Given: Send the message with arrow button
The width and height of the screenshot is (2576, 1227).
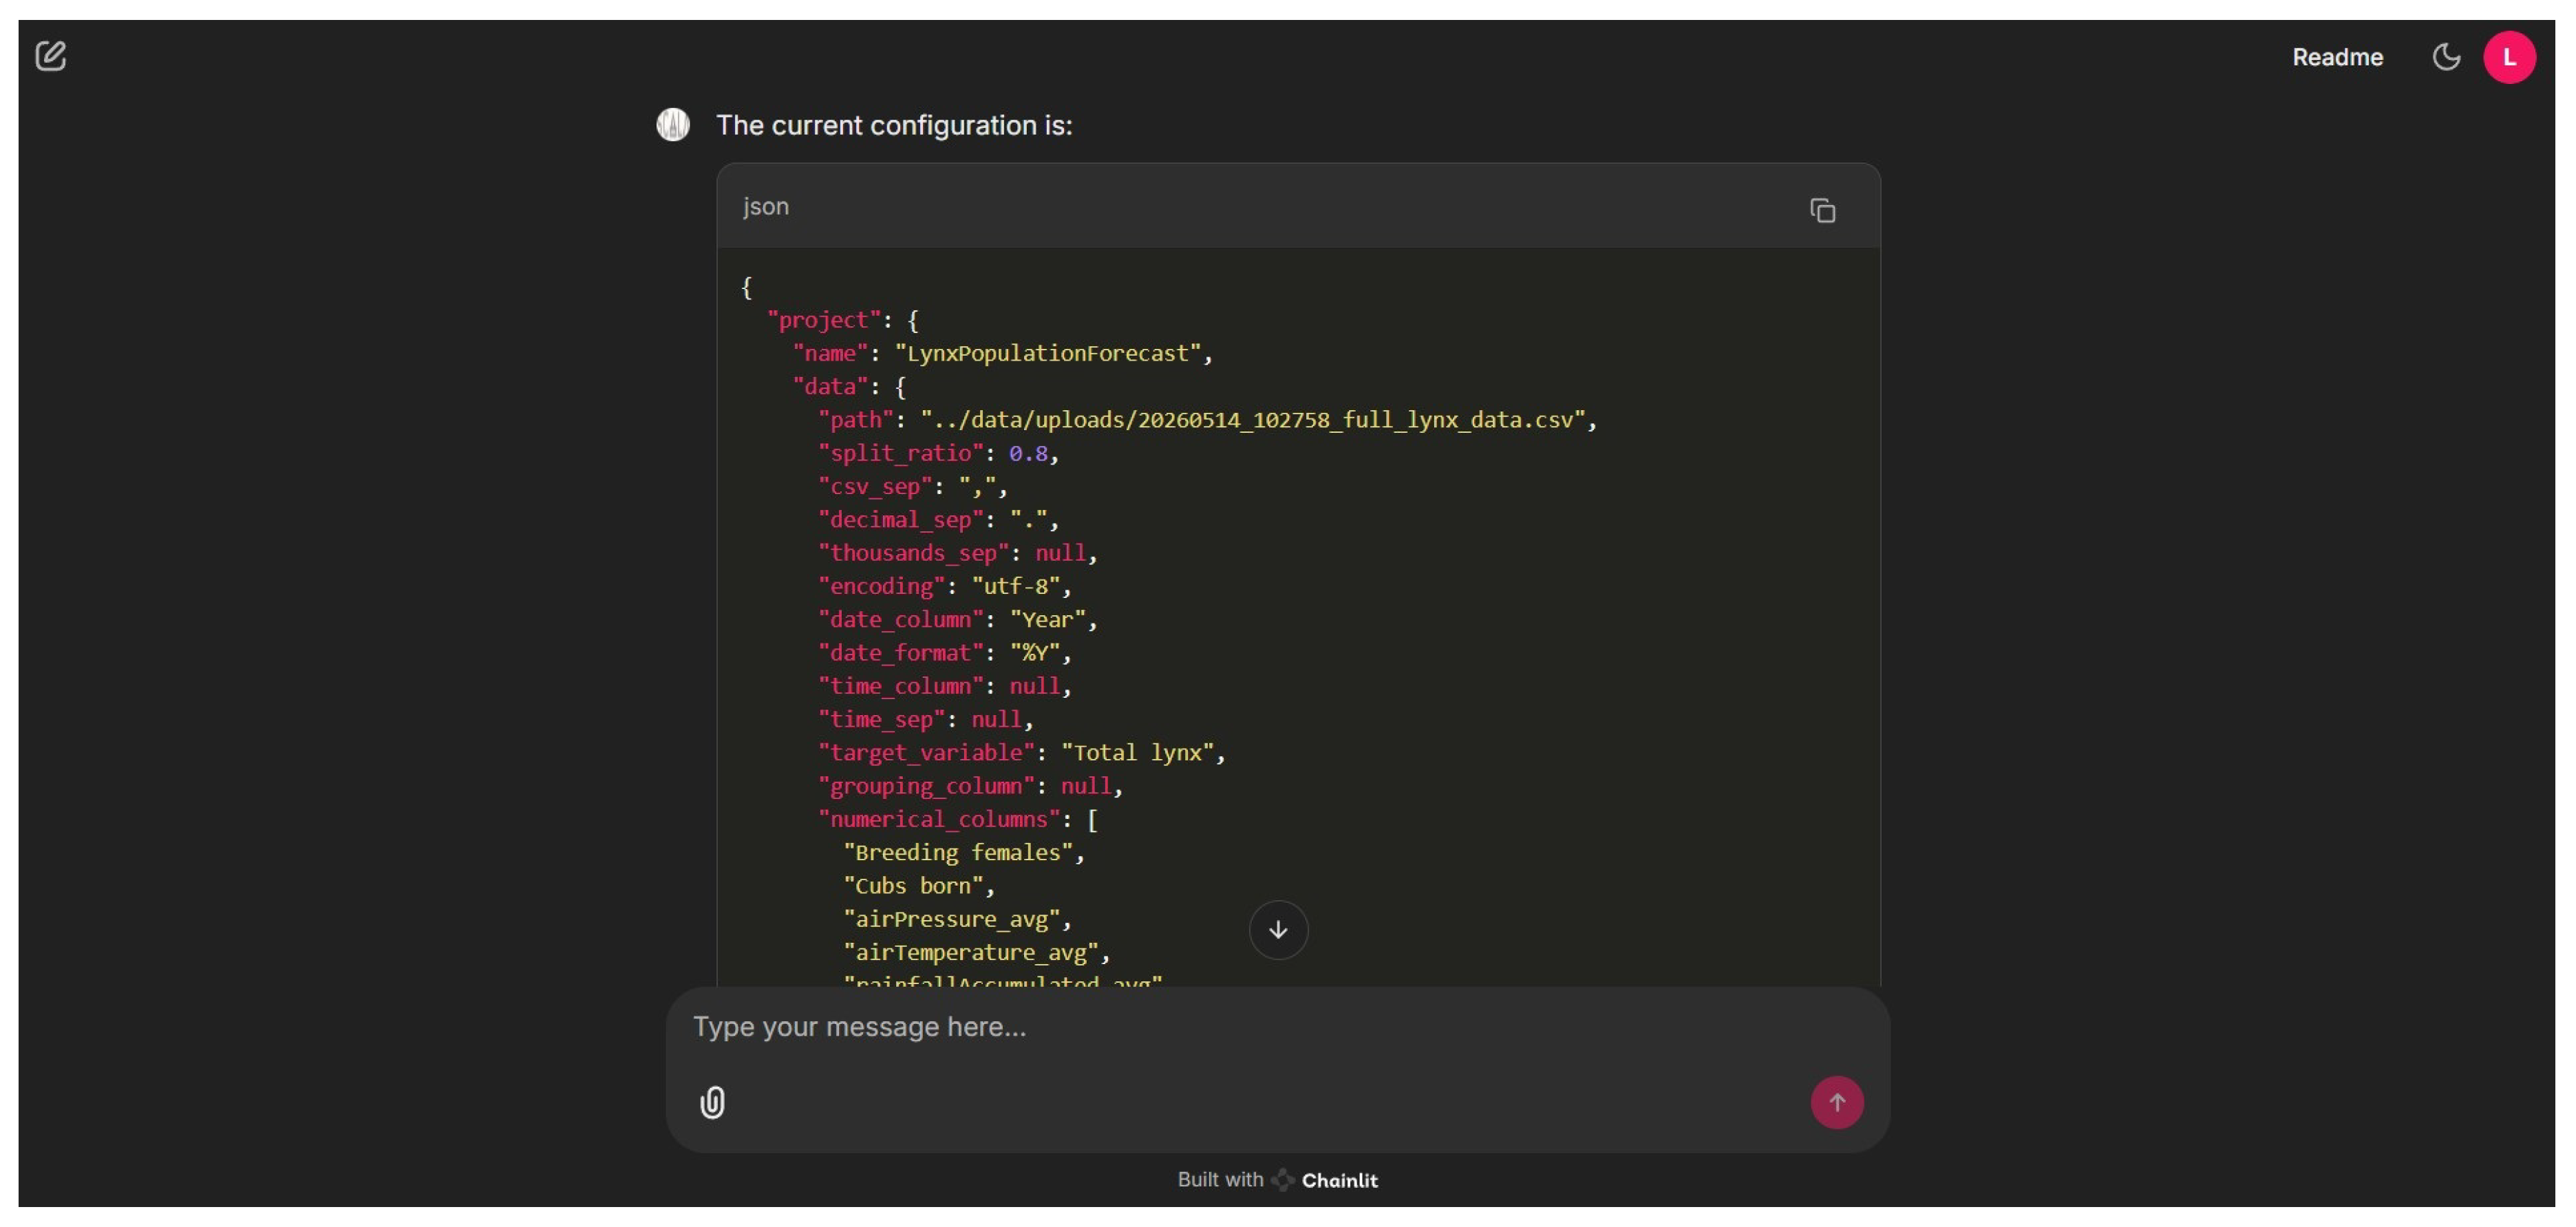Looking at the screenshot, I should pos(1837,1102).
